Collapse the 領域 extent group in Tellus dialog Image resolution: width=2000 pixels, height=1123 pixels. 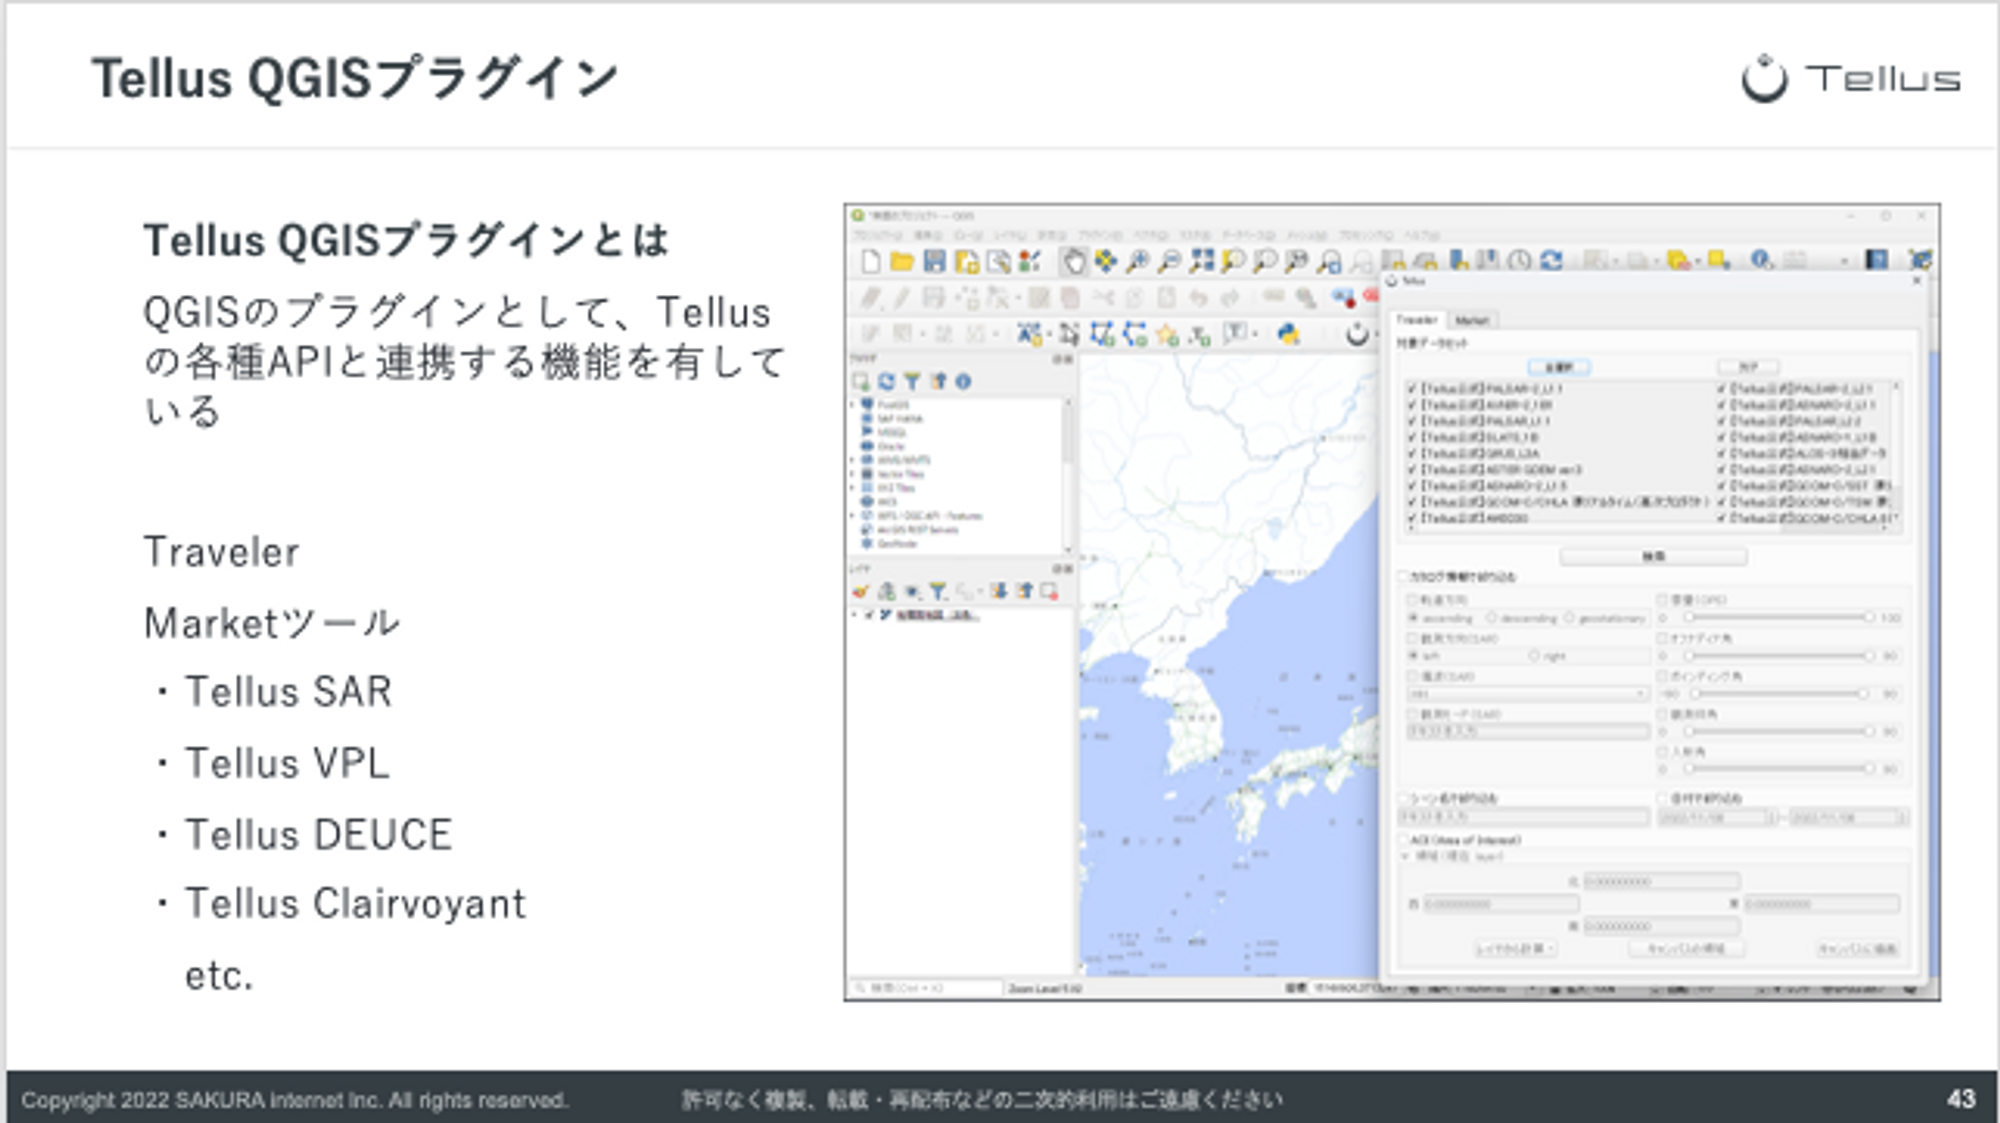point(1405,857)
